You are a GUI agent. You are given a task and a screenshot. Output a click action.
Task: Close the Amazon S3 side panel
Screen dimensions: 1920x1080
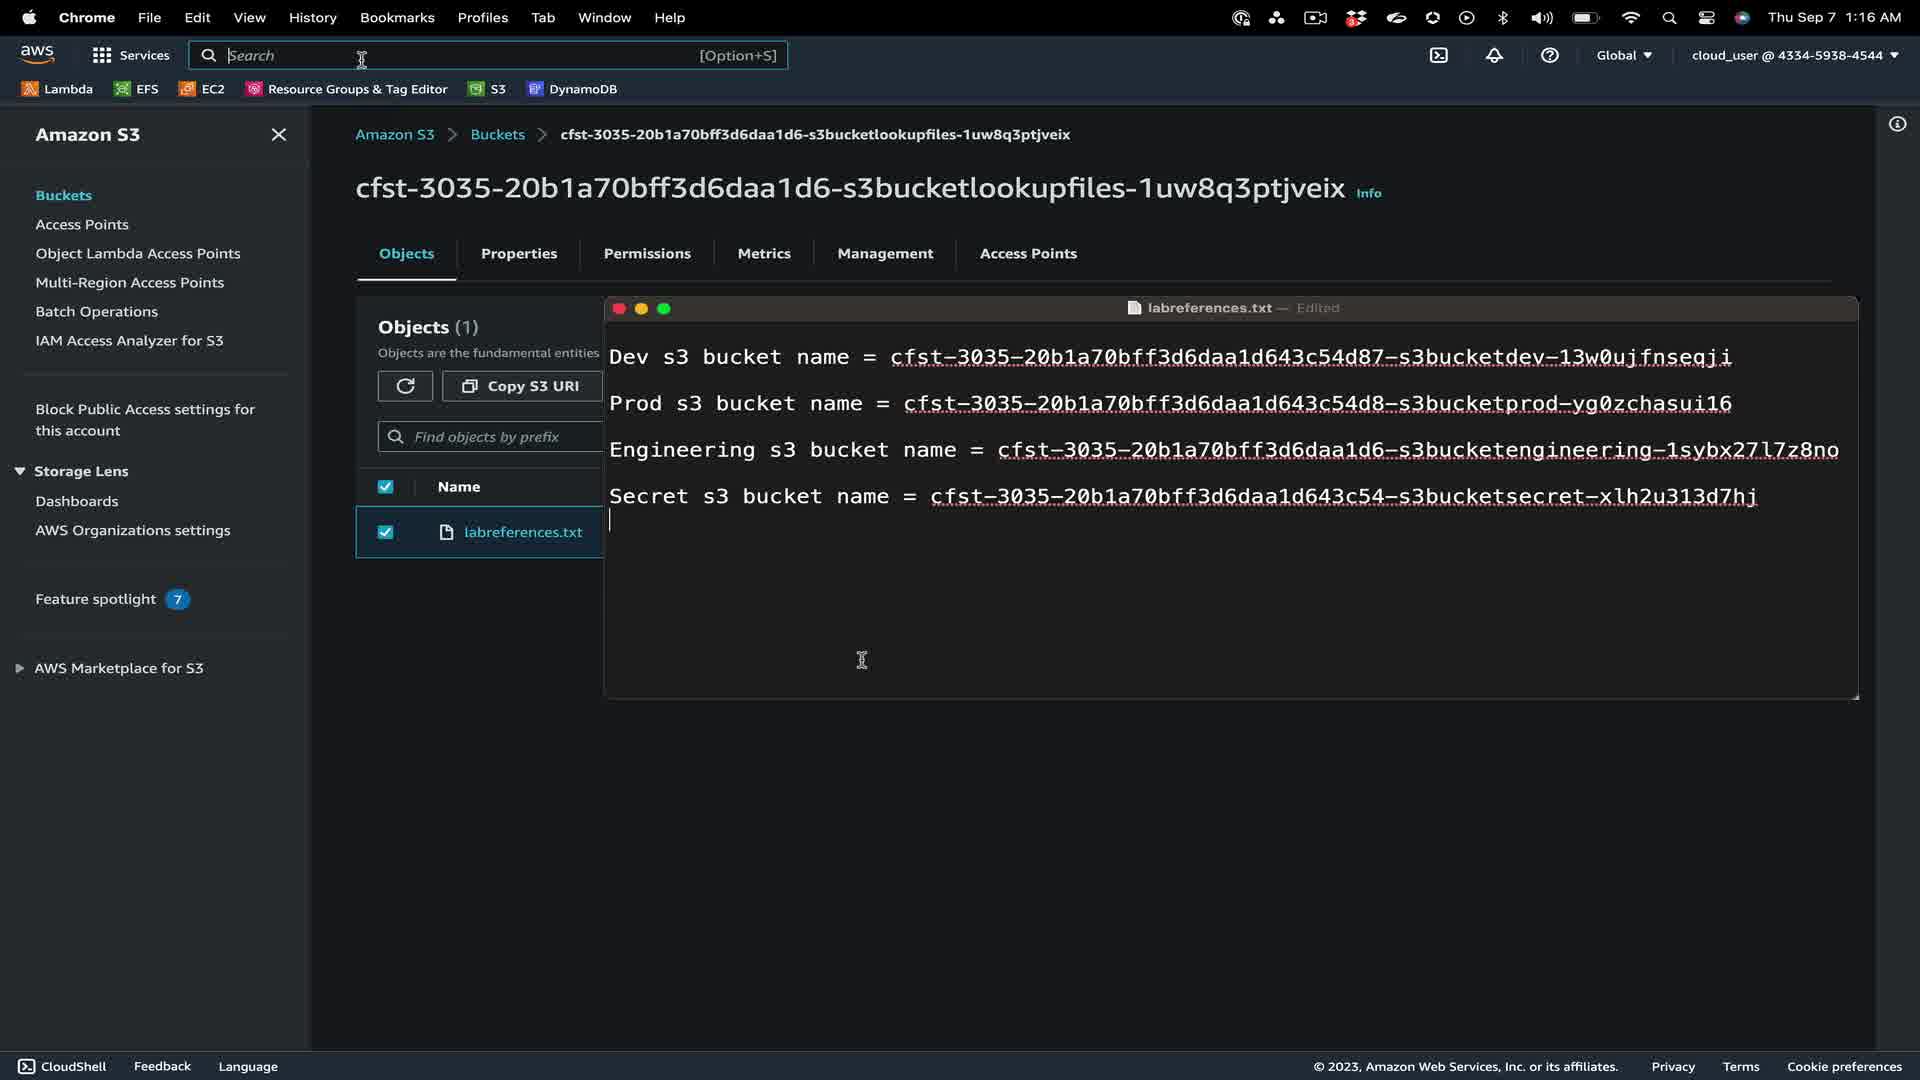279,135
